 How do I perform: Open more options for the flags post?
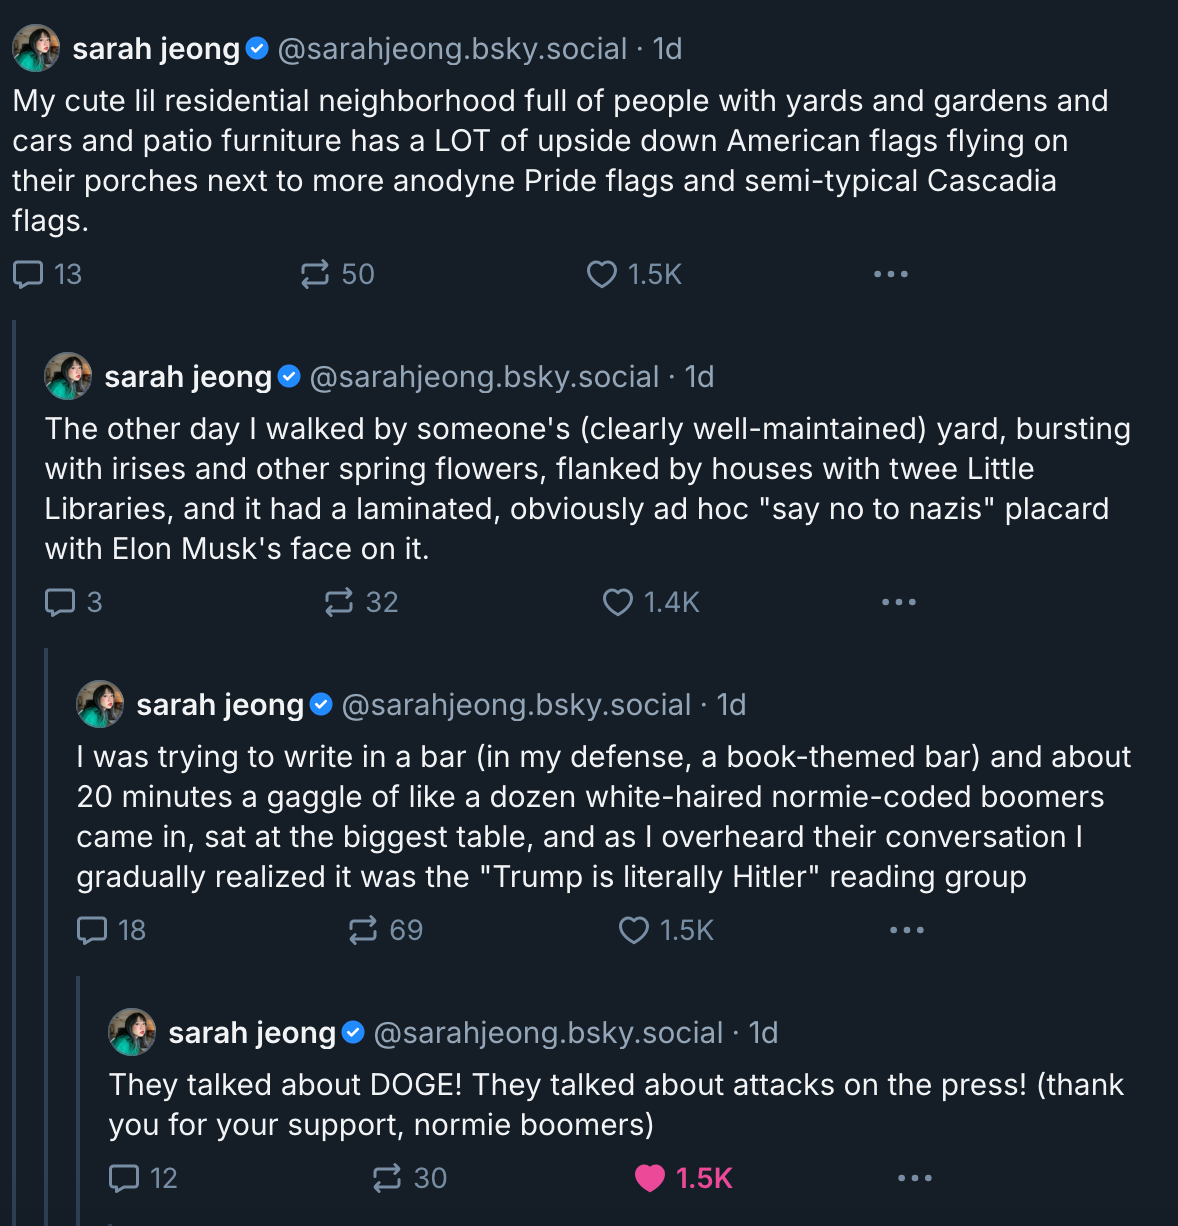pos(890,274)
